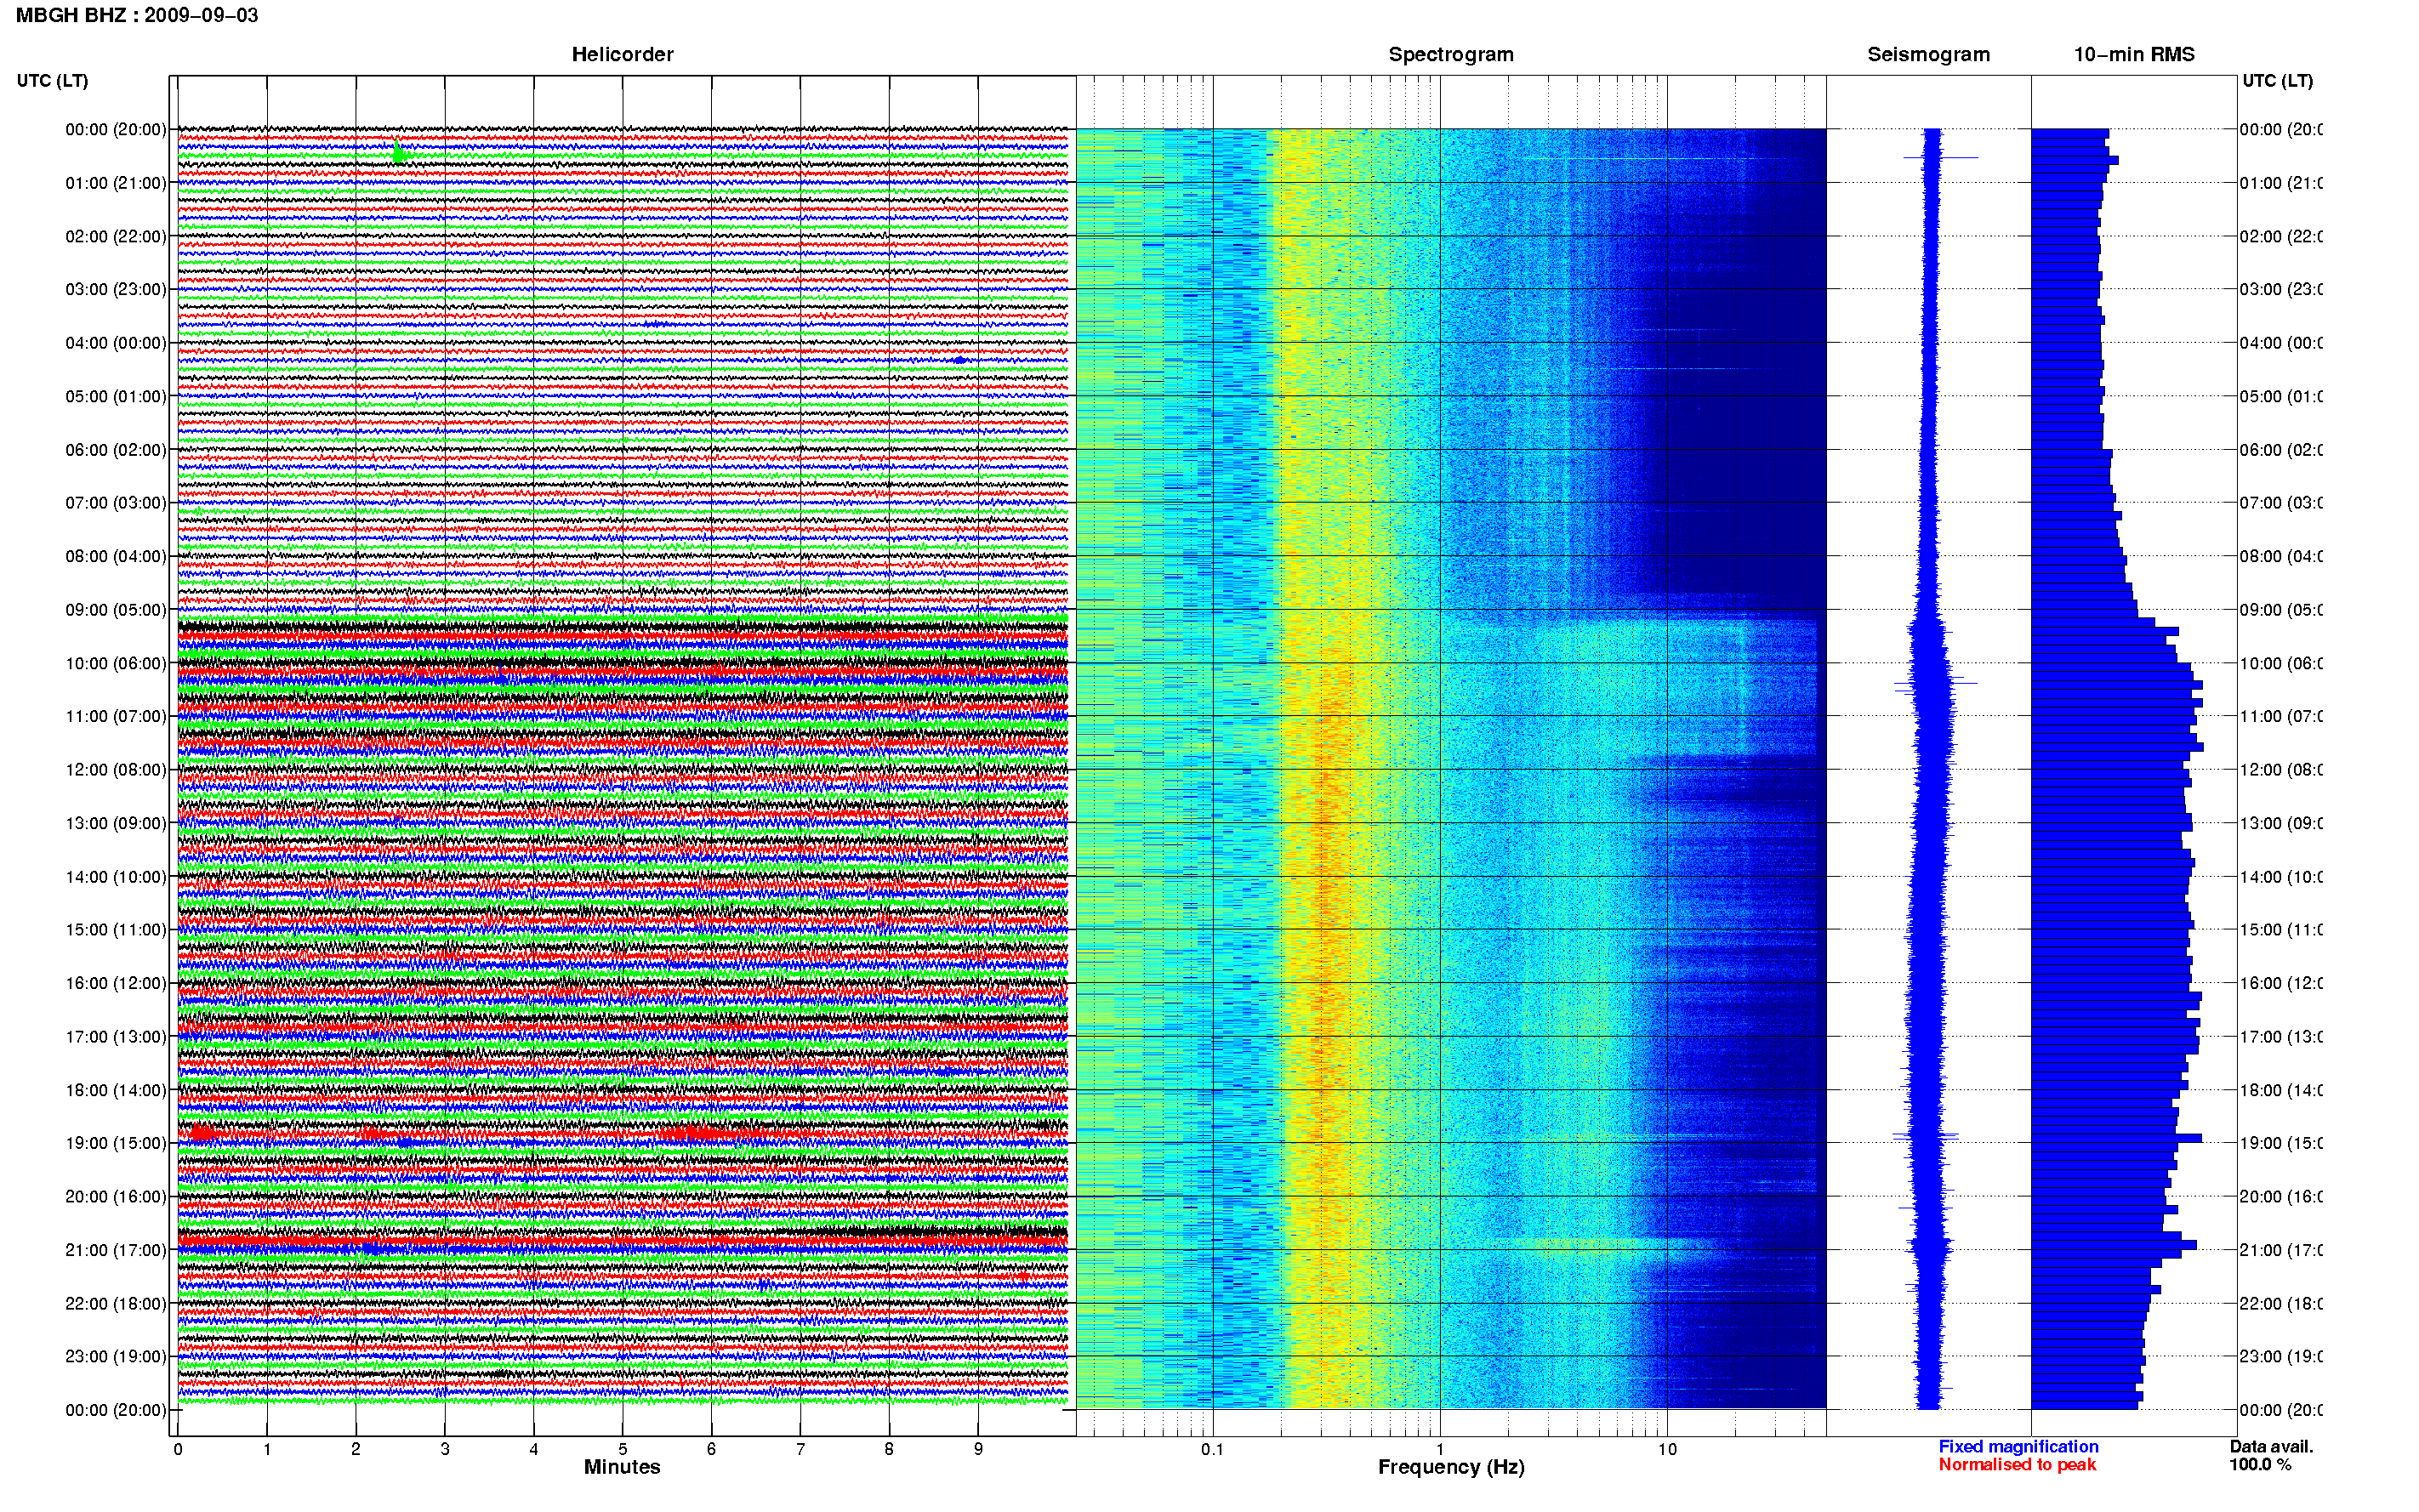Click the left '21:00 (17:00)' time label
Screen dimensions: 2419x1512
click(x=116, y=1250)
